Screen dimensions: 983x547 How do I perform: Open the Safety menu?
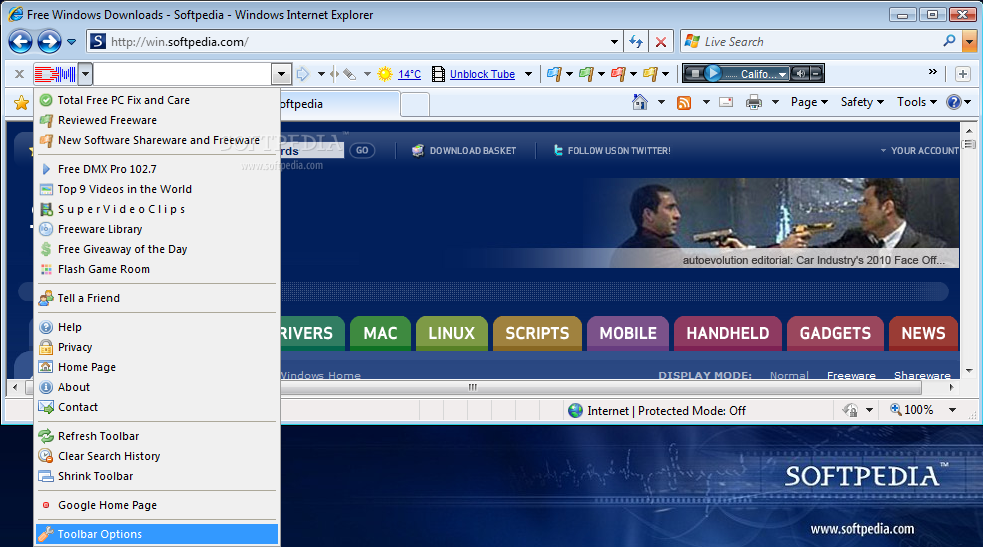(x=862, y=102)
